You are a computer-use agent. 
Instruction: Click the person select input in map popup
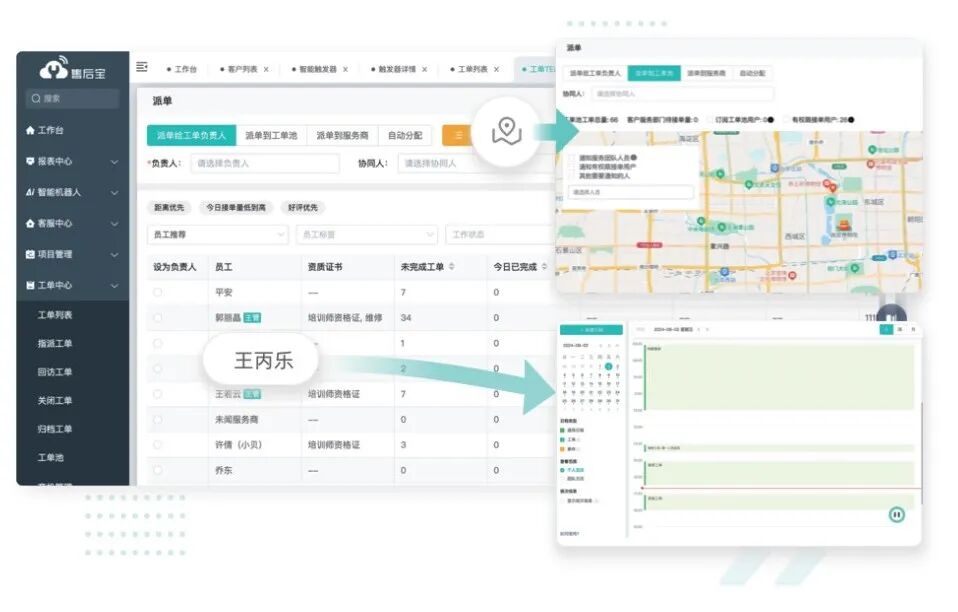click(x=631, y=192)
